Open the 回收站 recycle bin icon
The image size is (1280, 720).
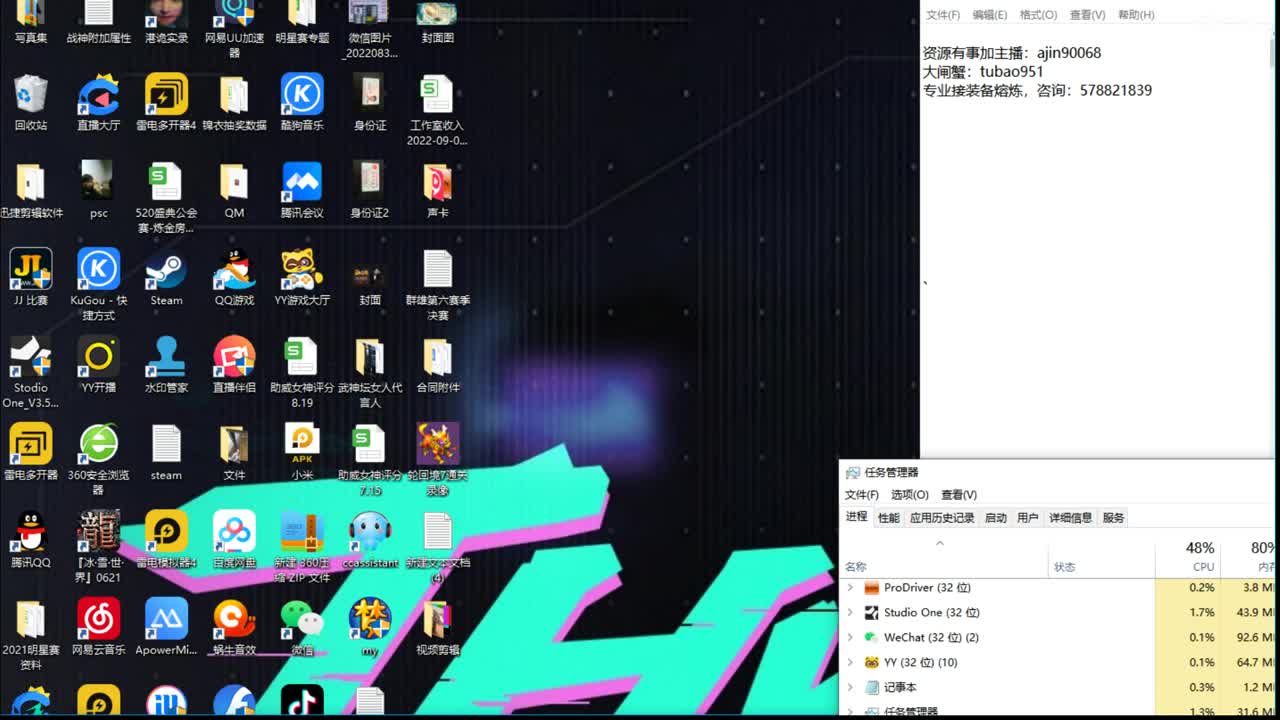(30, 103)
